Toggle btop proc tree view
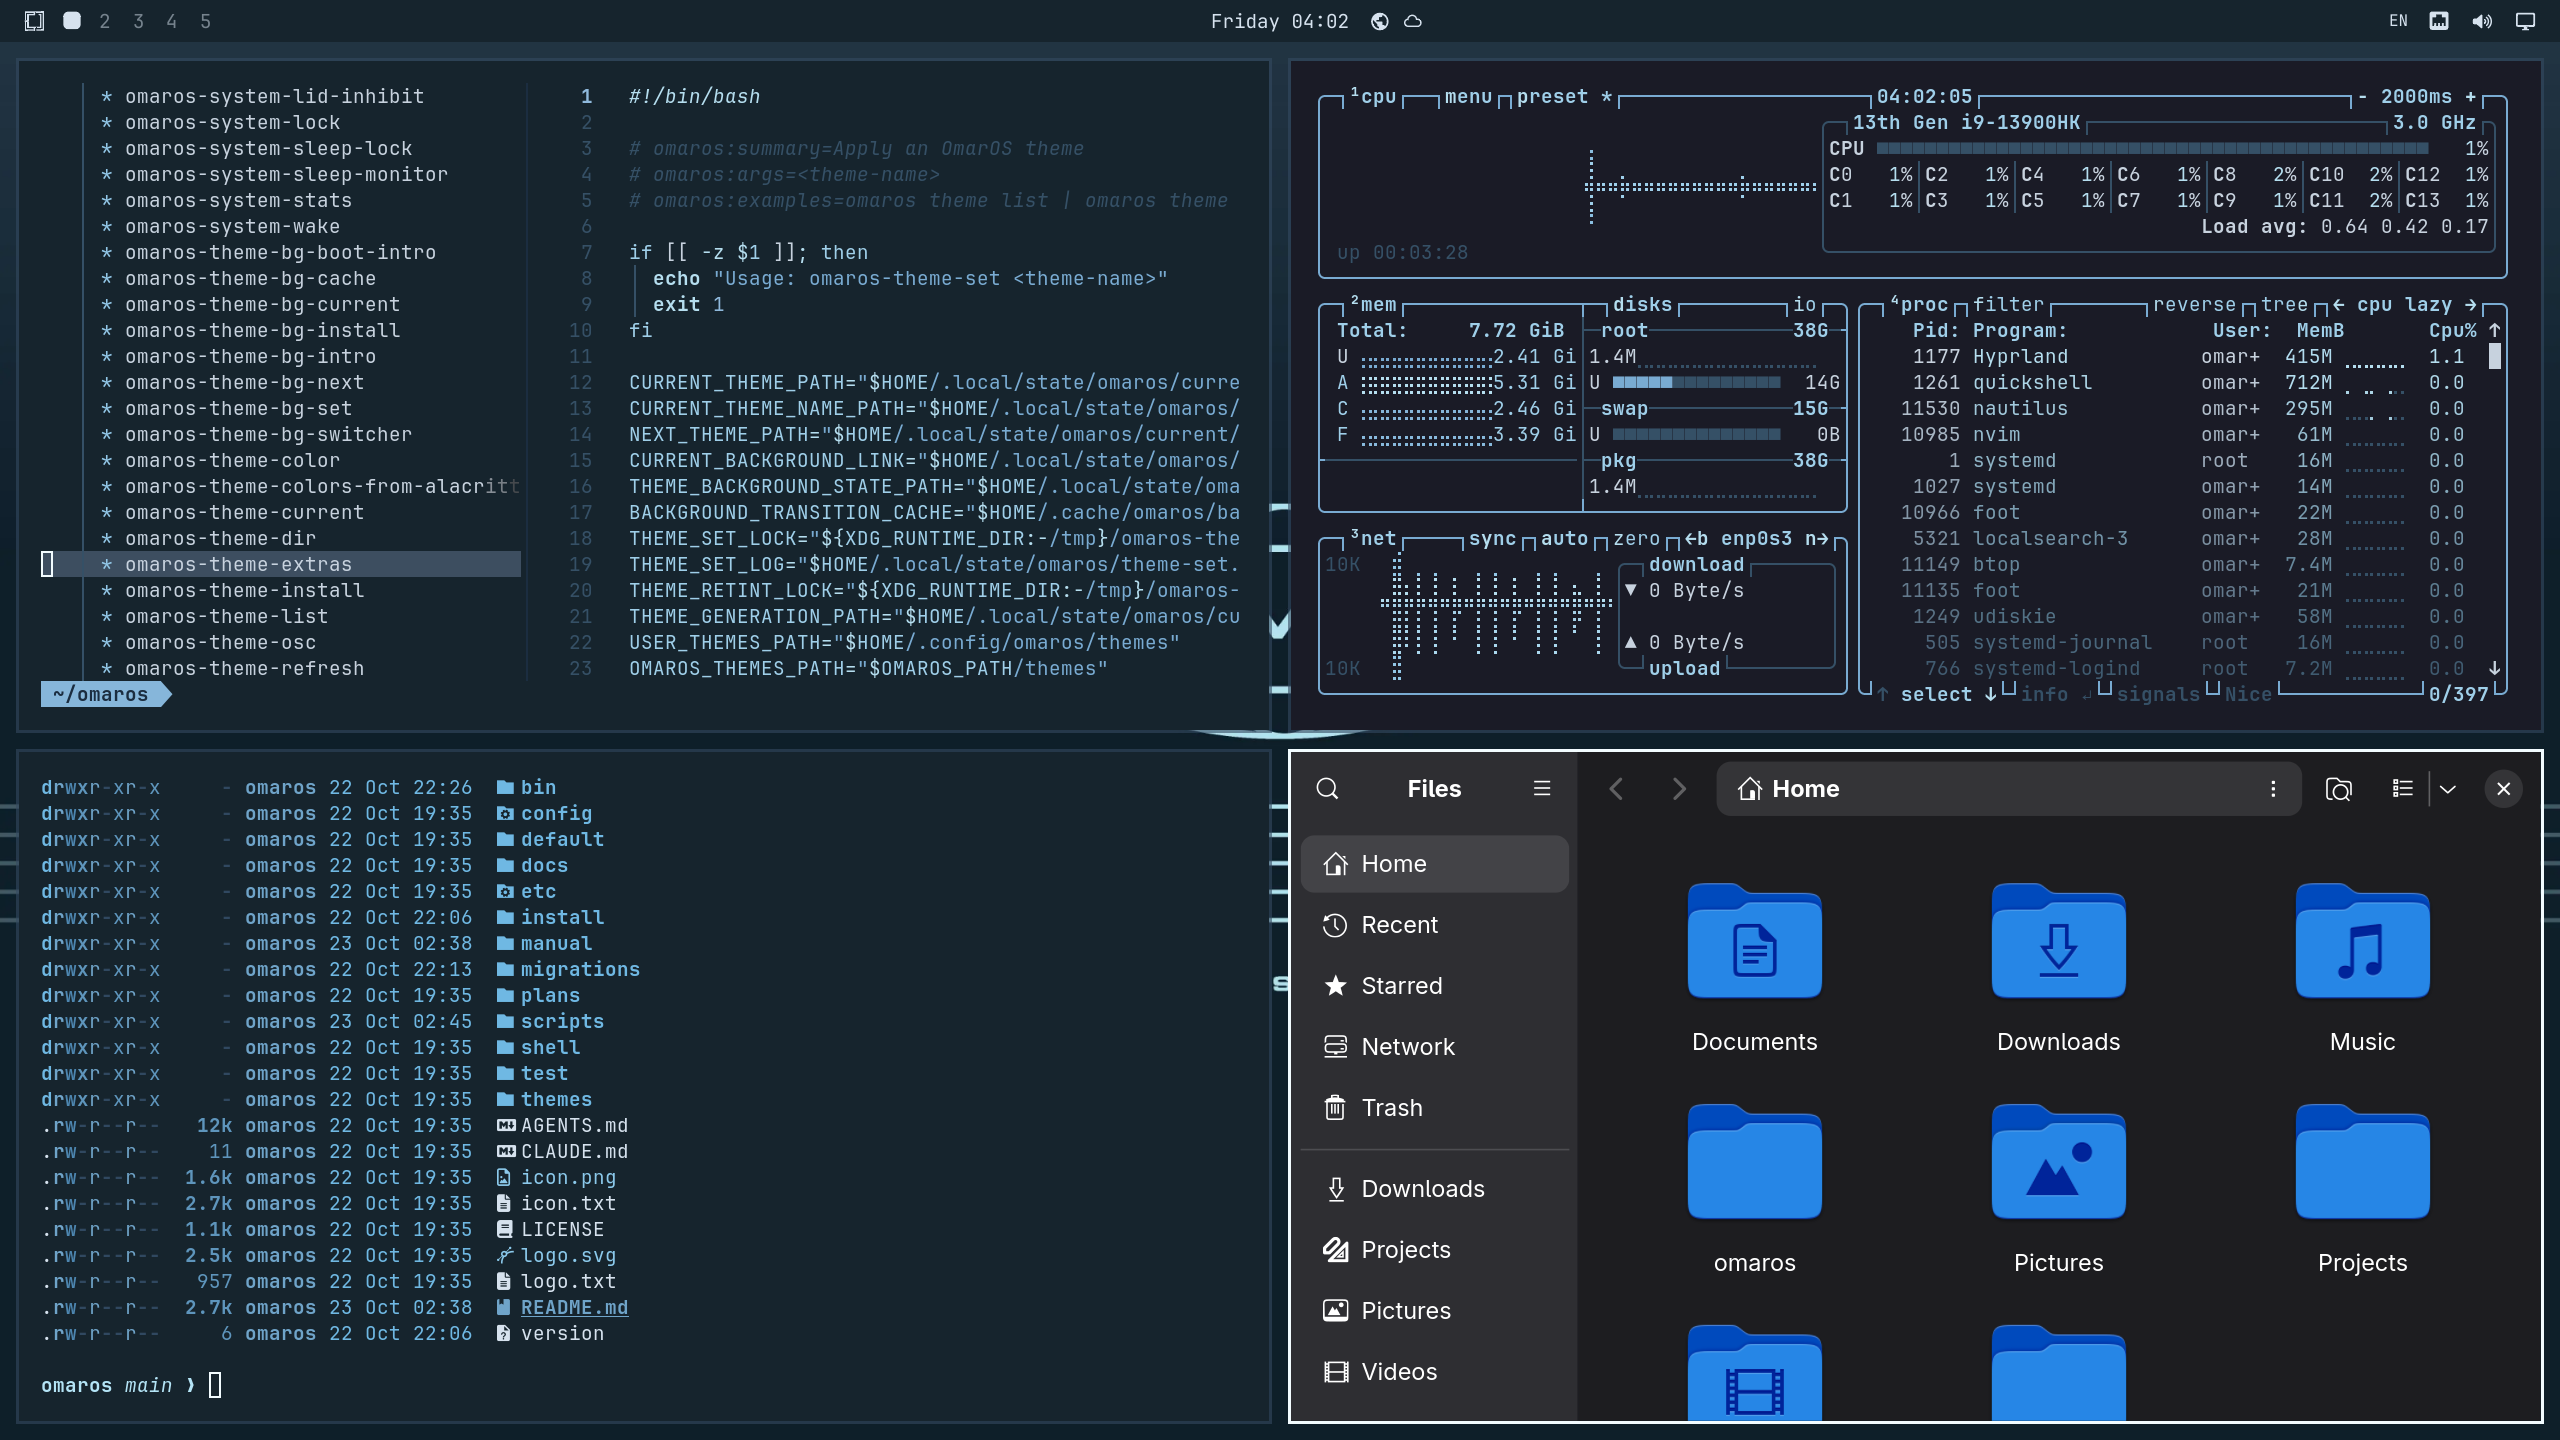 [x=2284, y=305]
